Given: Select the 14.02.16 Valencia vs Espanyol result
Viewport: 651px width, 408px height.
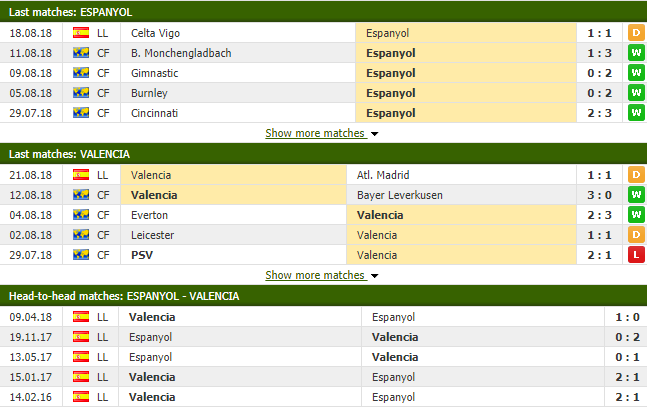Looking at the screenshot, I should (323, 397).
